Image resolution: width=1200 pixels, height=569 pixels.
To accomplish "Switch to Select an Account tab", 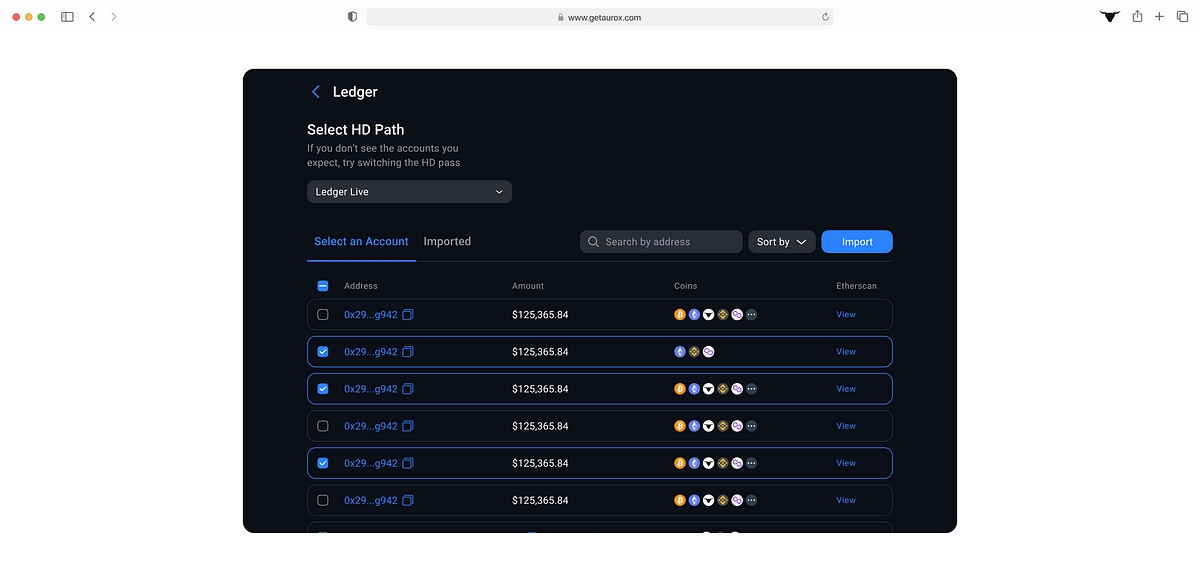I will pyautogui.click(x=361, y=242).
